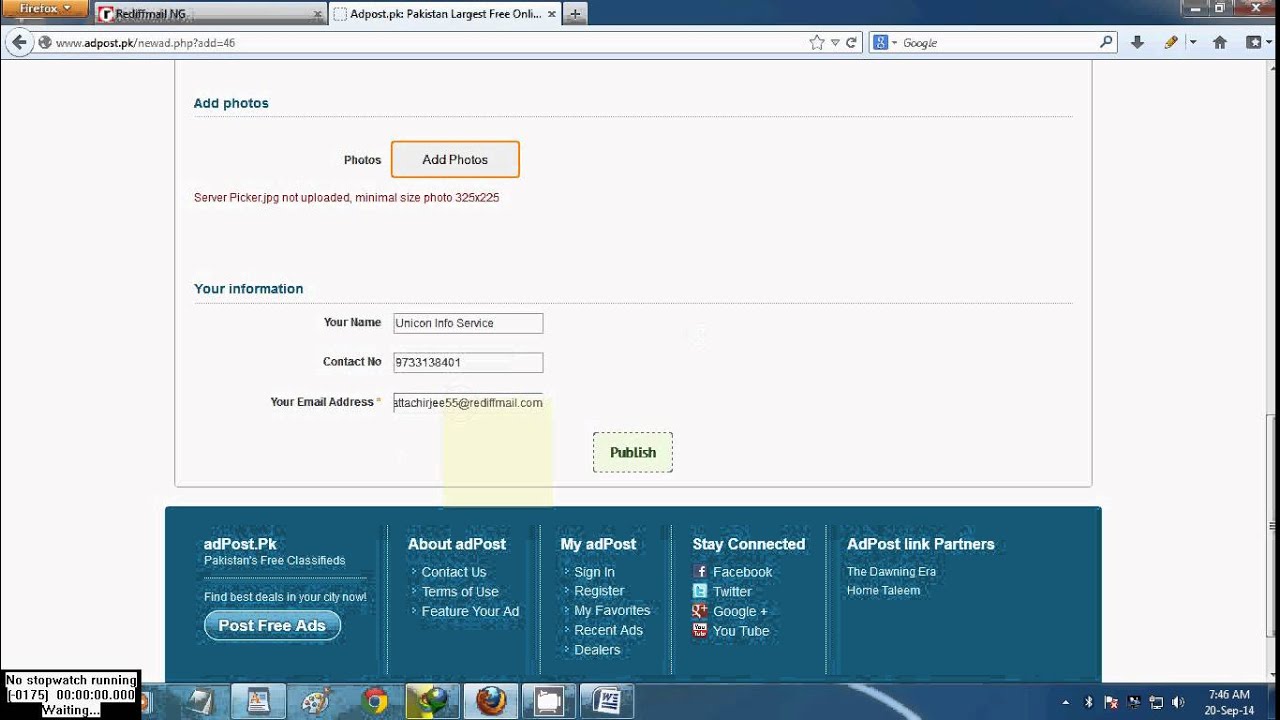Click the volume speaker tray icon

coord(1178,702)
